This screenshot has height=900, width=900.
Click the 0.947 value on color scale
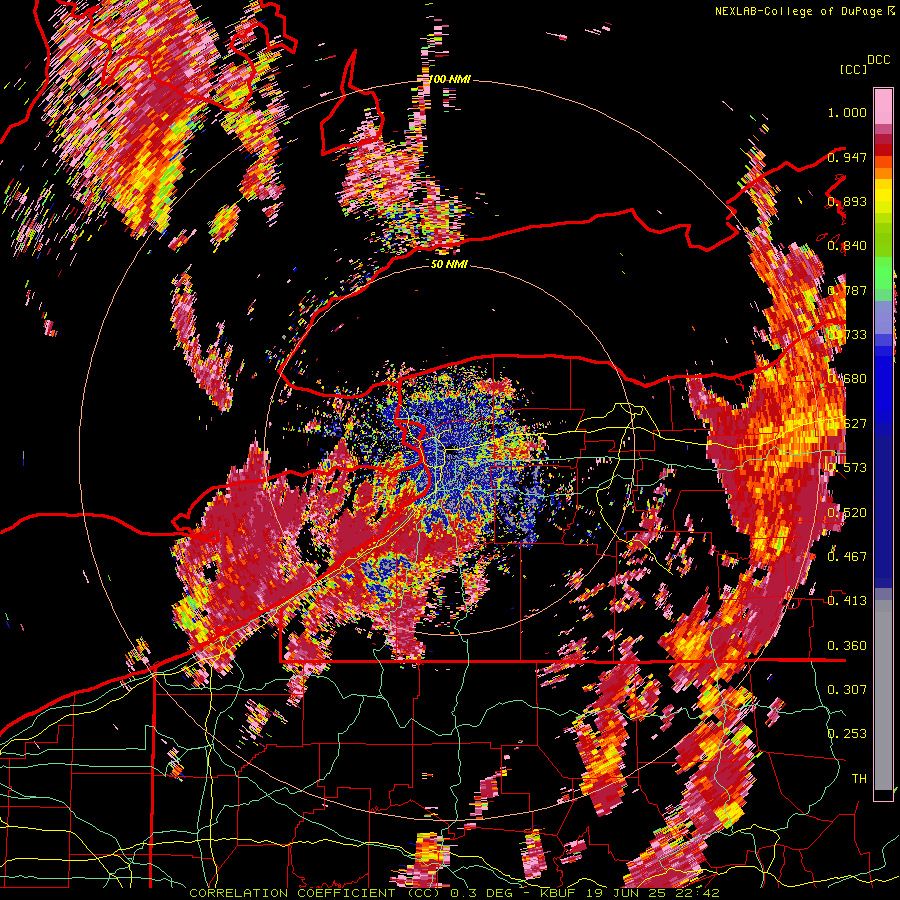(847, 157)
